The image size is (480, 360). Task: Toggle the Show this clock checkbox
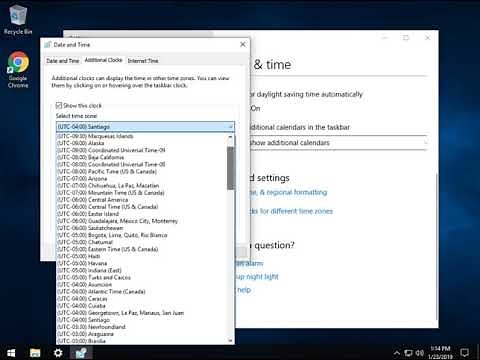pos(59,105)
